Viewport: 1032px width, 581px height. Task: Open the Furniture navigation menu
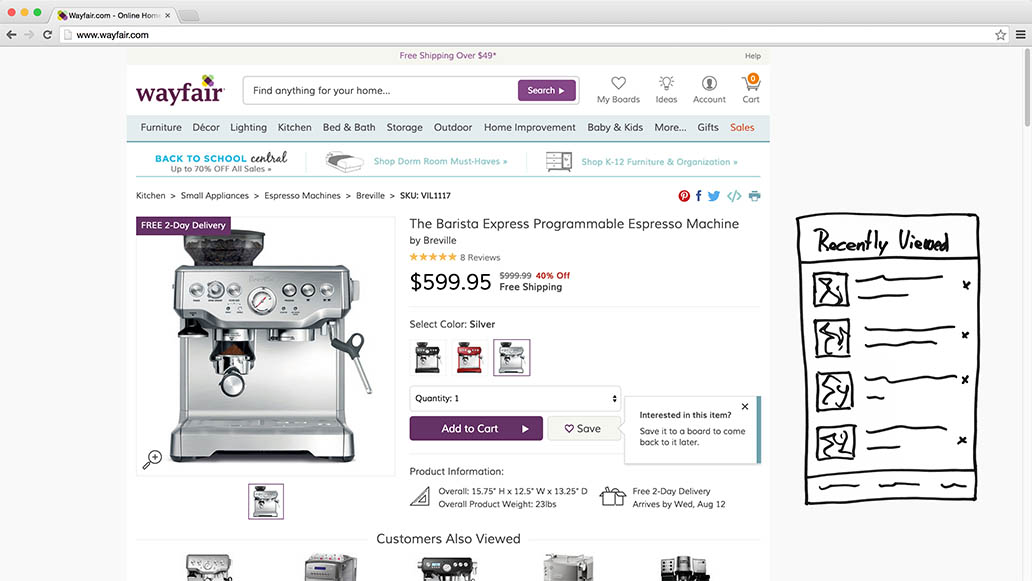click(161, 128)
